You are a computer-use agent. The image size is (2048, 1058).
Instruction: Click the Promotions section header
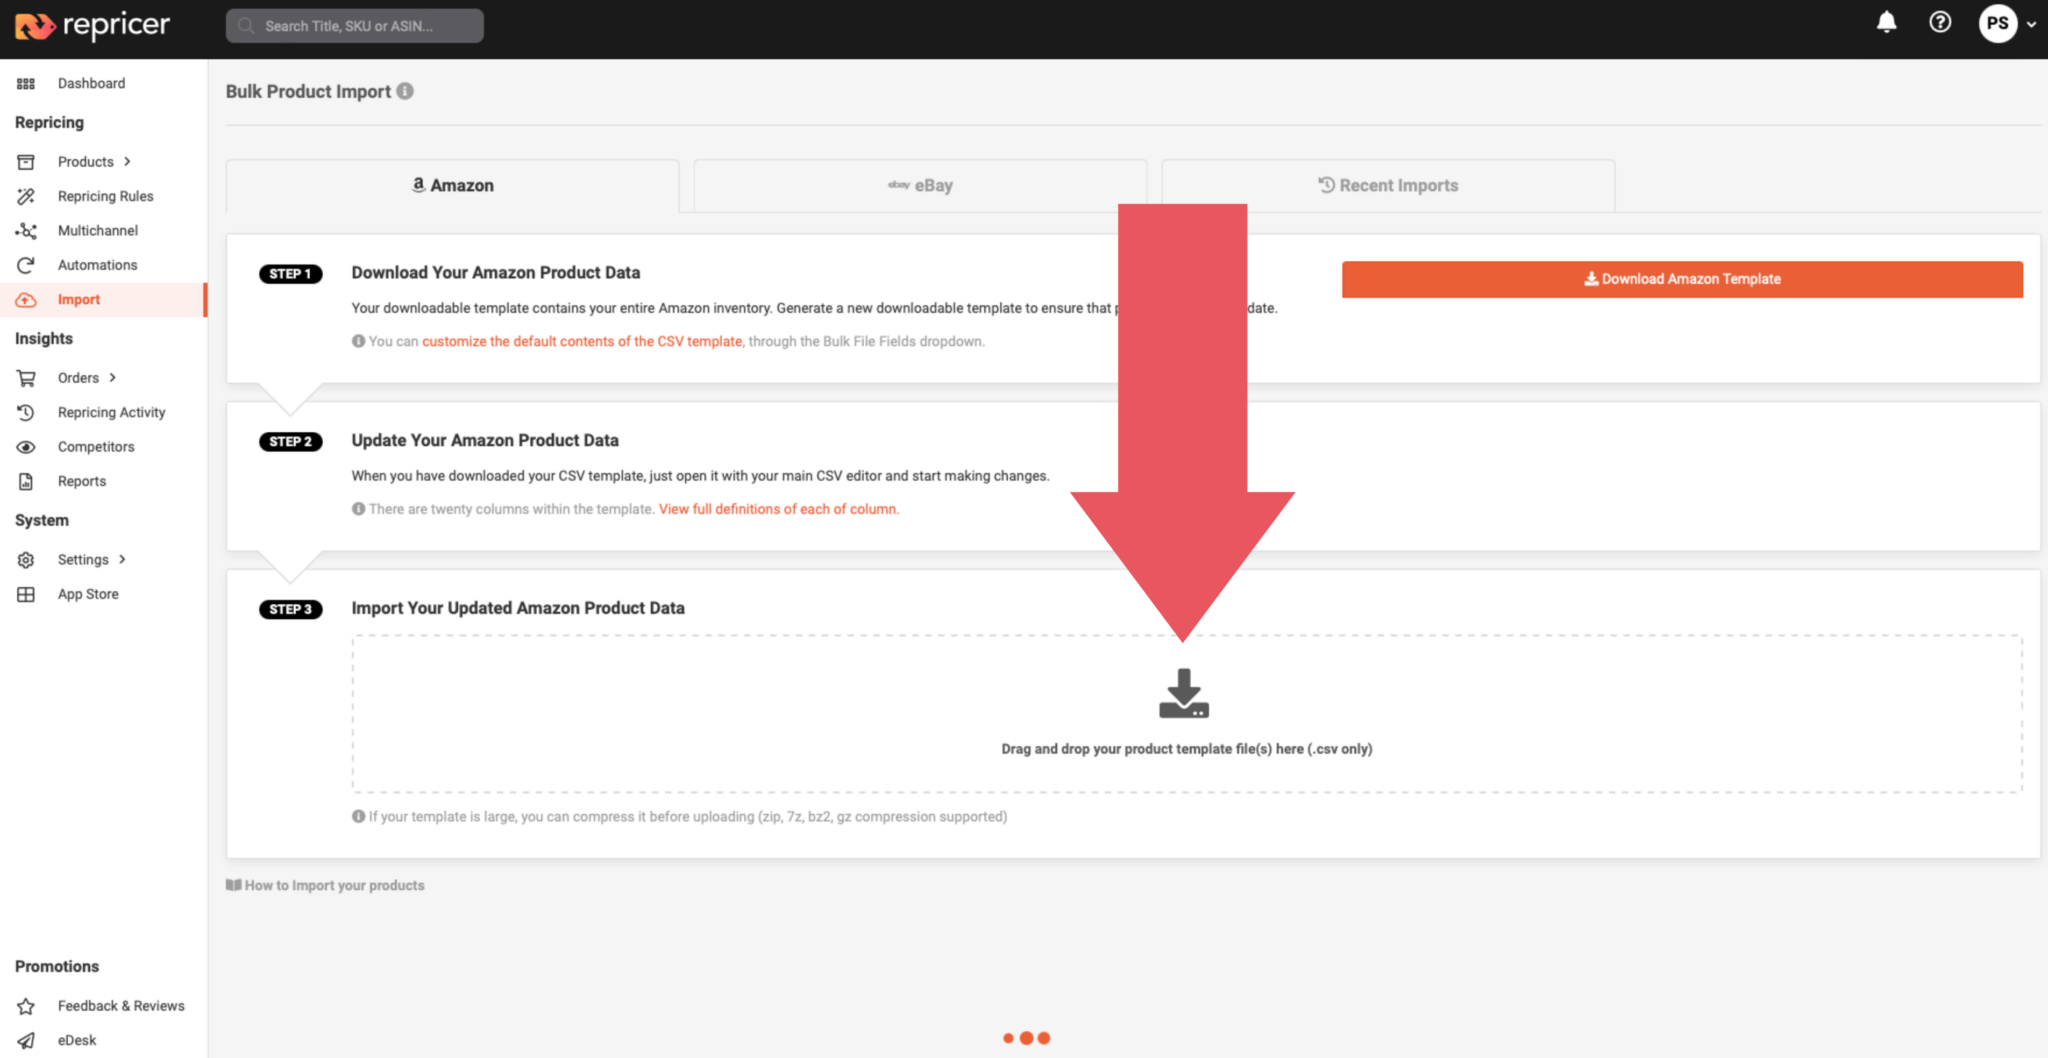point(57,966)
